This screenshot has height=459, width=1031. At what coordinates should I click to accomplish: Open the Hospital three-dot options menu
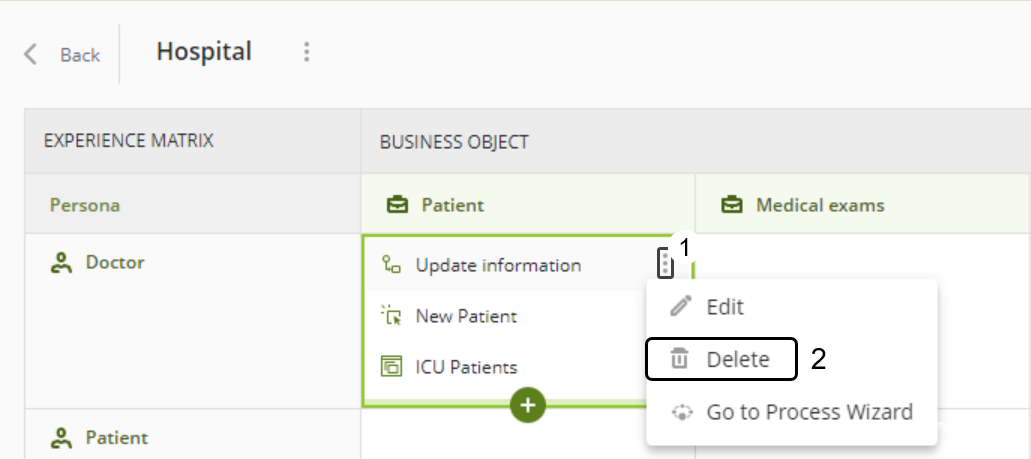[306, 52]
